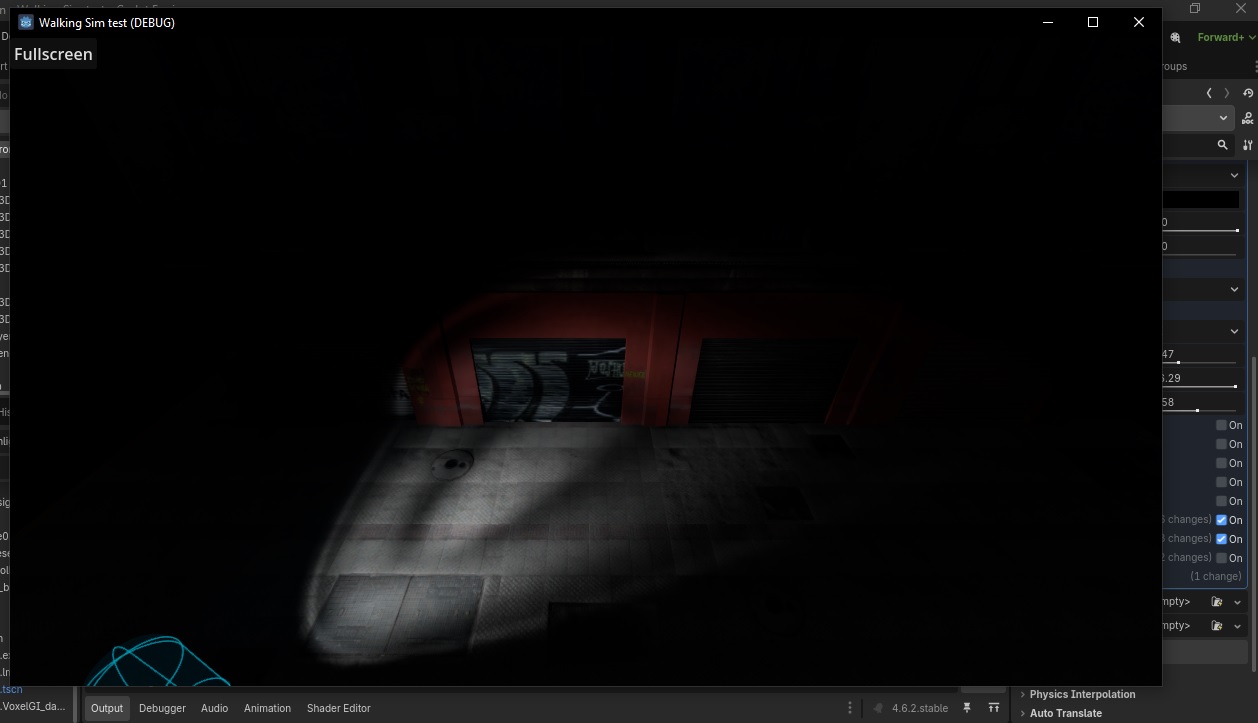
Task: Open the Forward+ renderer dropdown
Action: 1226,37
